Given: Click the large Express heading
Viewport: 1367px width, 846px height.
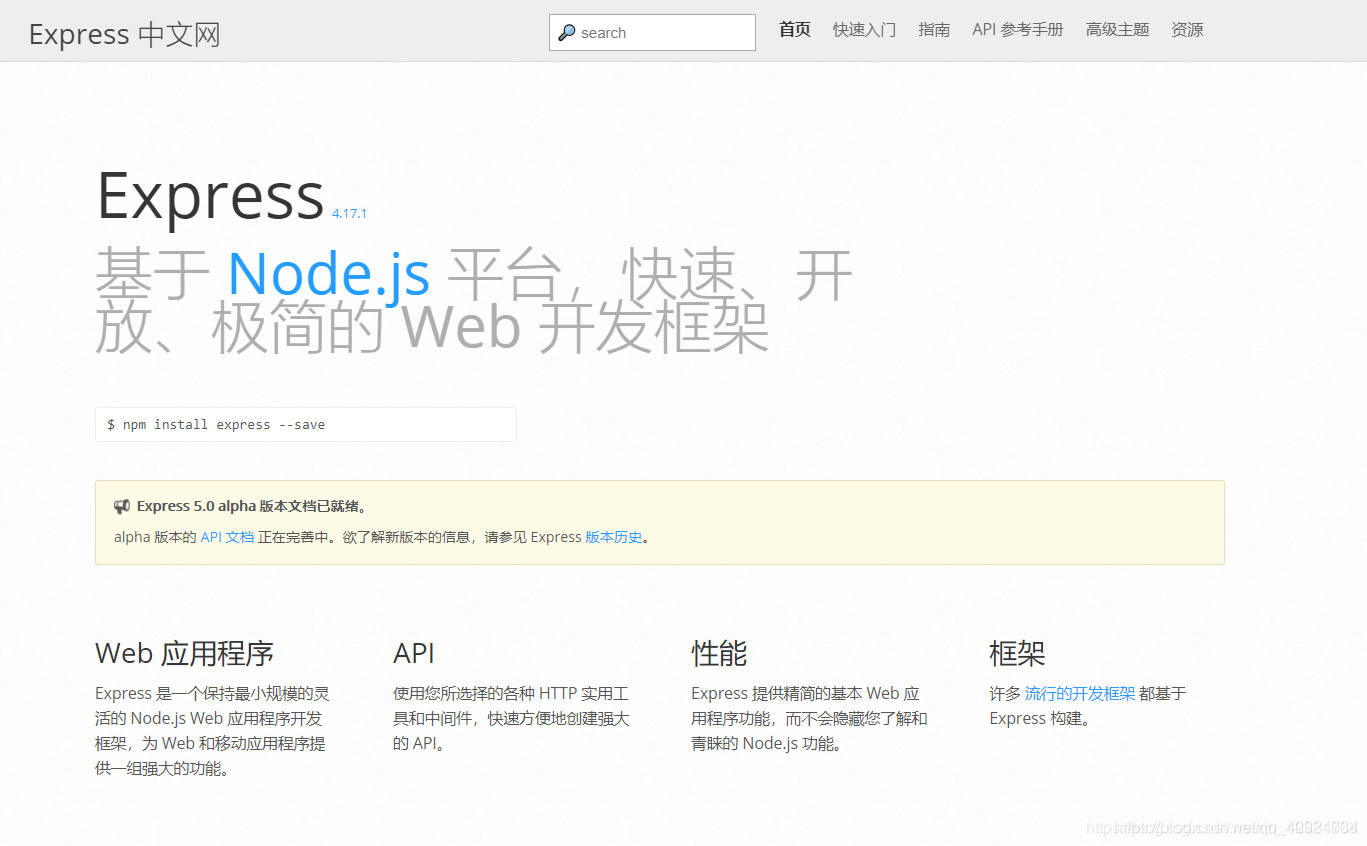Looking at the screenshot, I should coord(210,195).
